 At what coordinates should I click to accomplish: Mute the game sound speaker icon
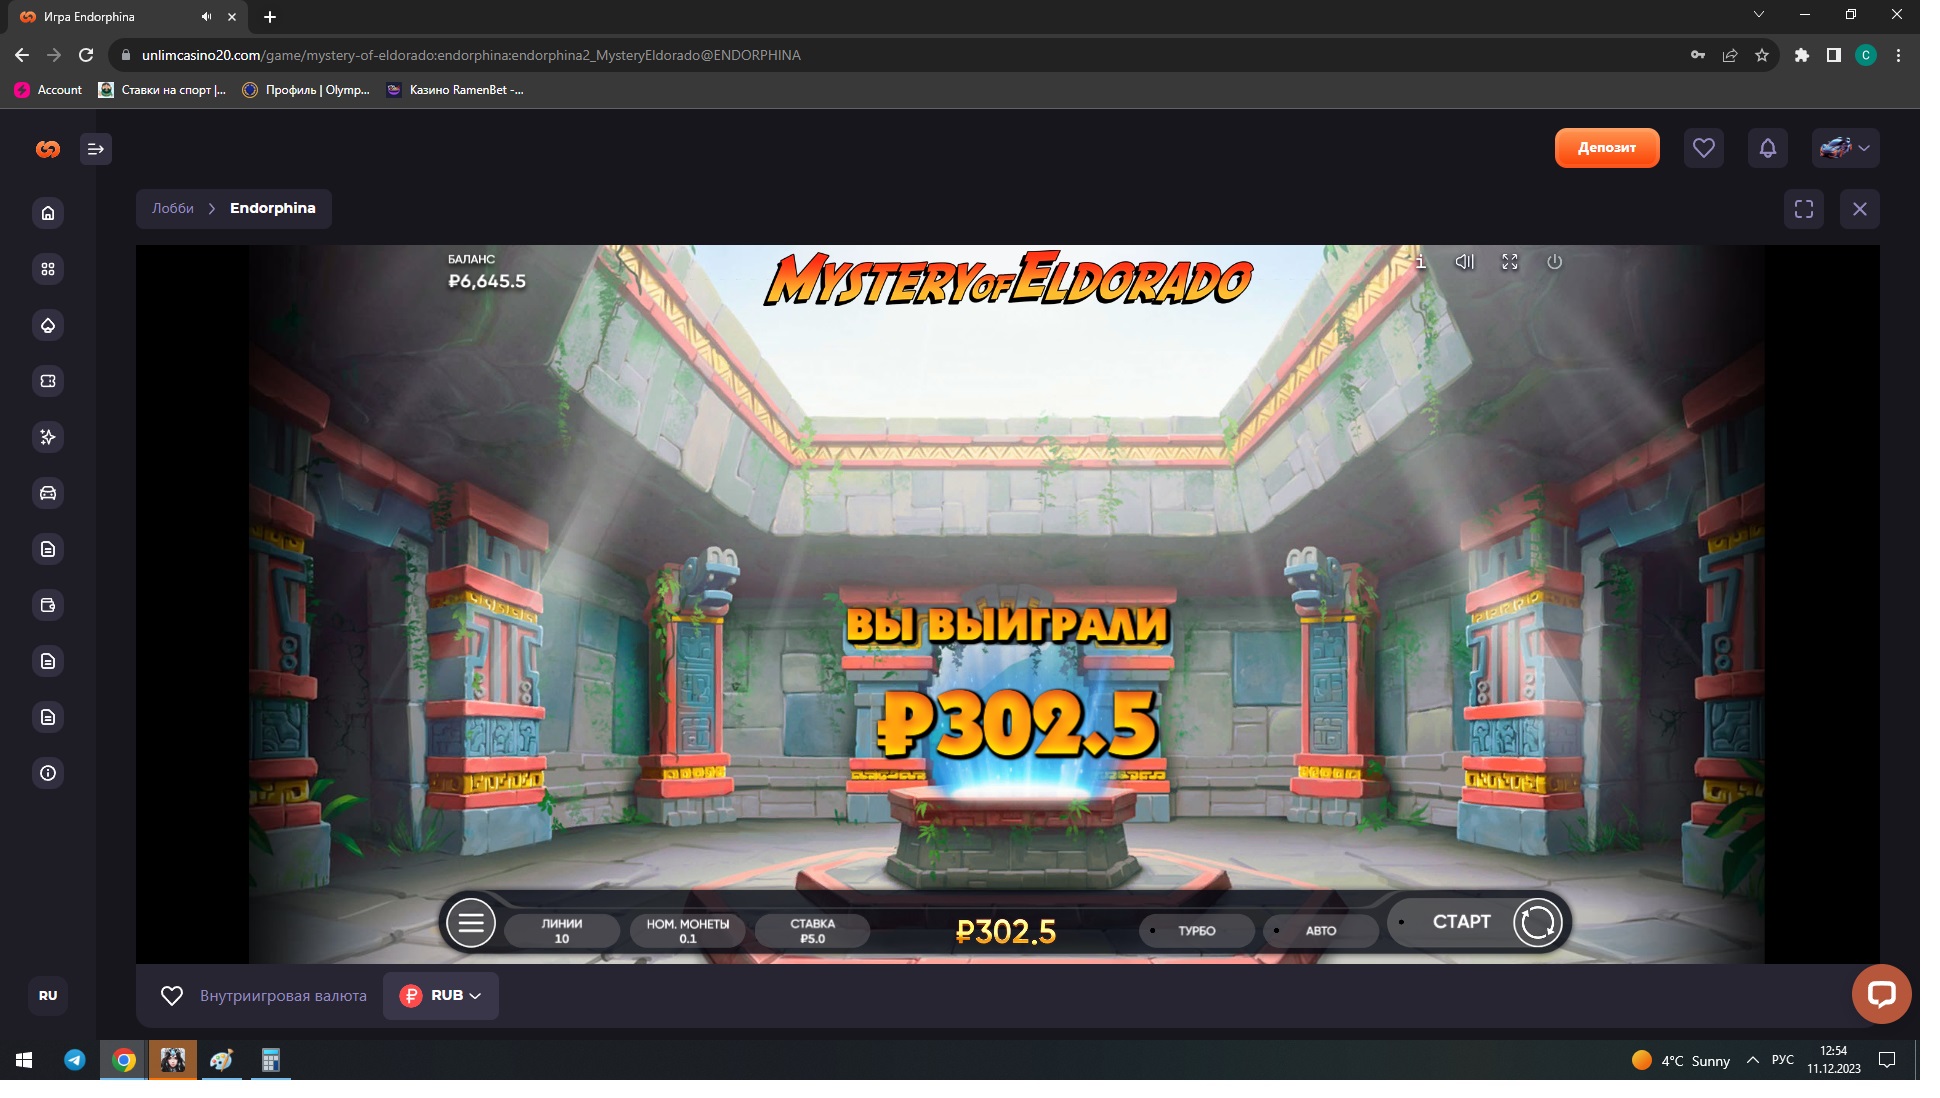tap(1464, 262)
